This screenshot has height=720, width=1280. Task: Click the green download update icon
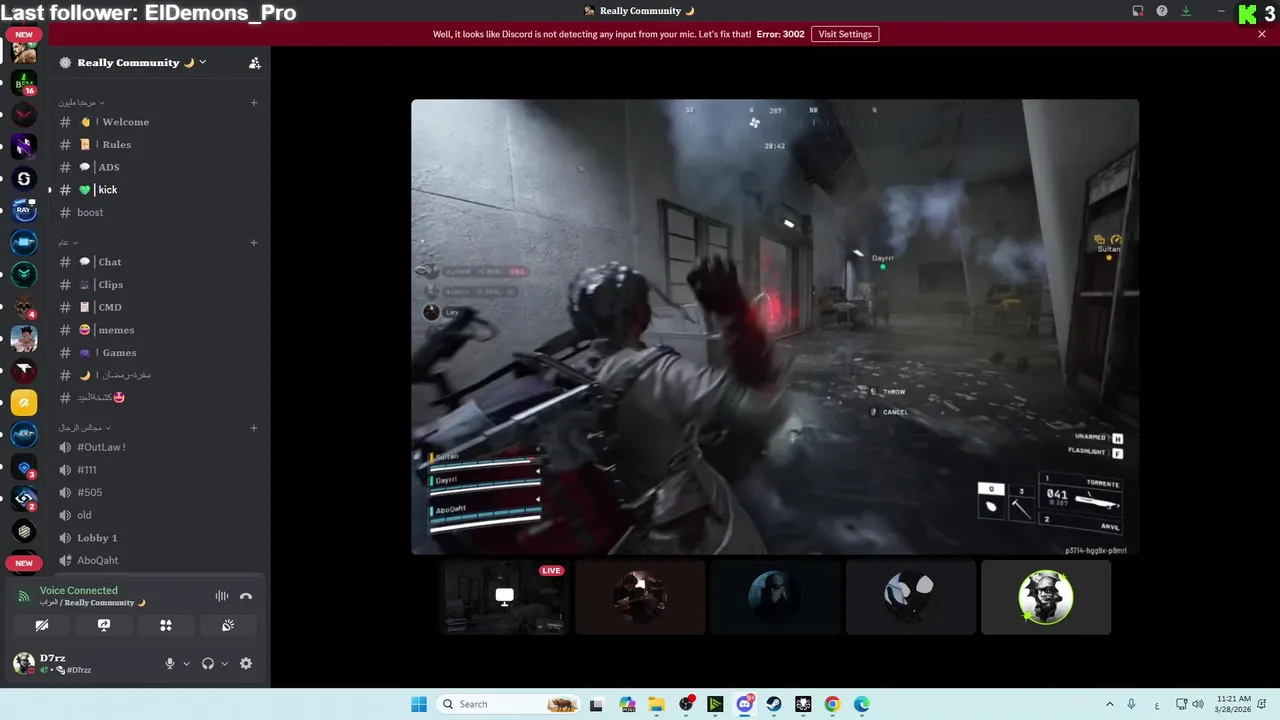(1186, 11)
